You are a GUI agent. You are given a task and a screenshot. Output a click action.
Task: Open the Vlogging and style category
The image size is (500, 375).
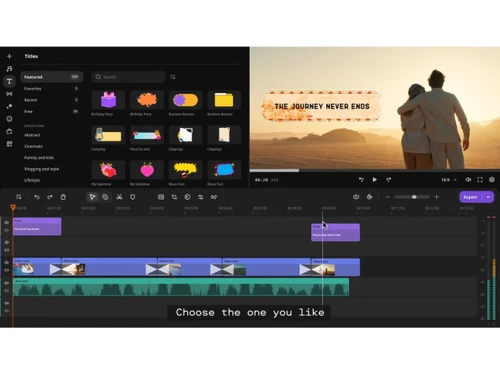(x=41, y=169)
